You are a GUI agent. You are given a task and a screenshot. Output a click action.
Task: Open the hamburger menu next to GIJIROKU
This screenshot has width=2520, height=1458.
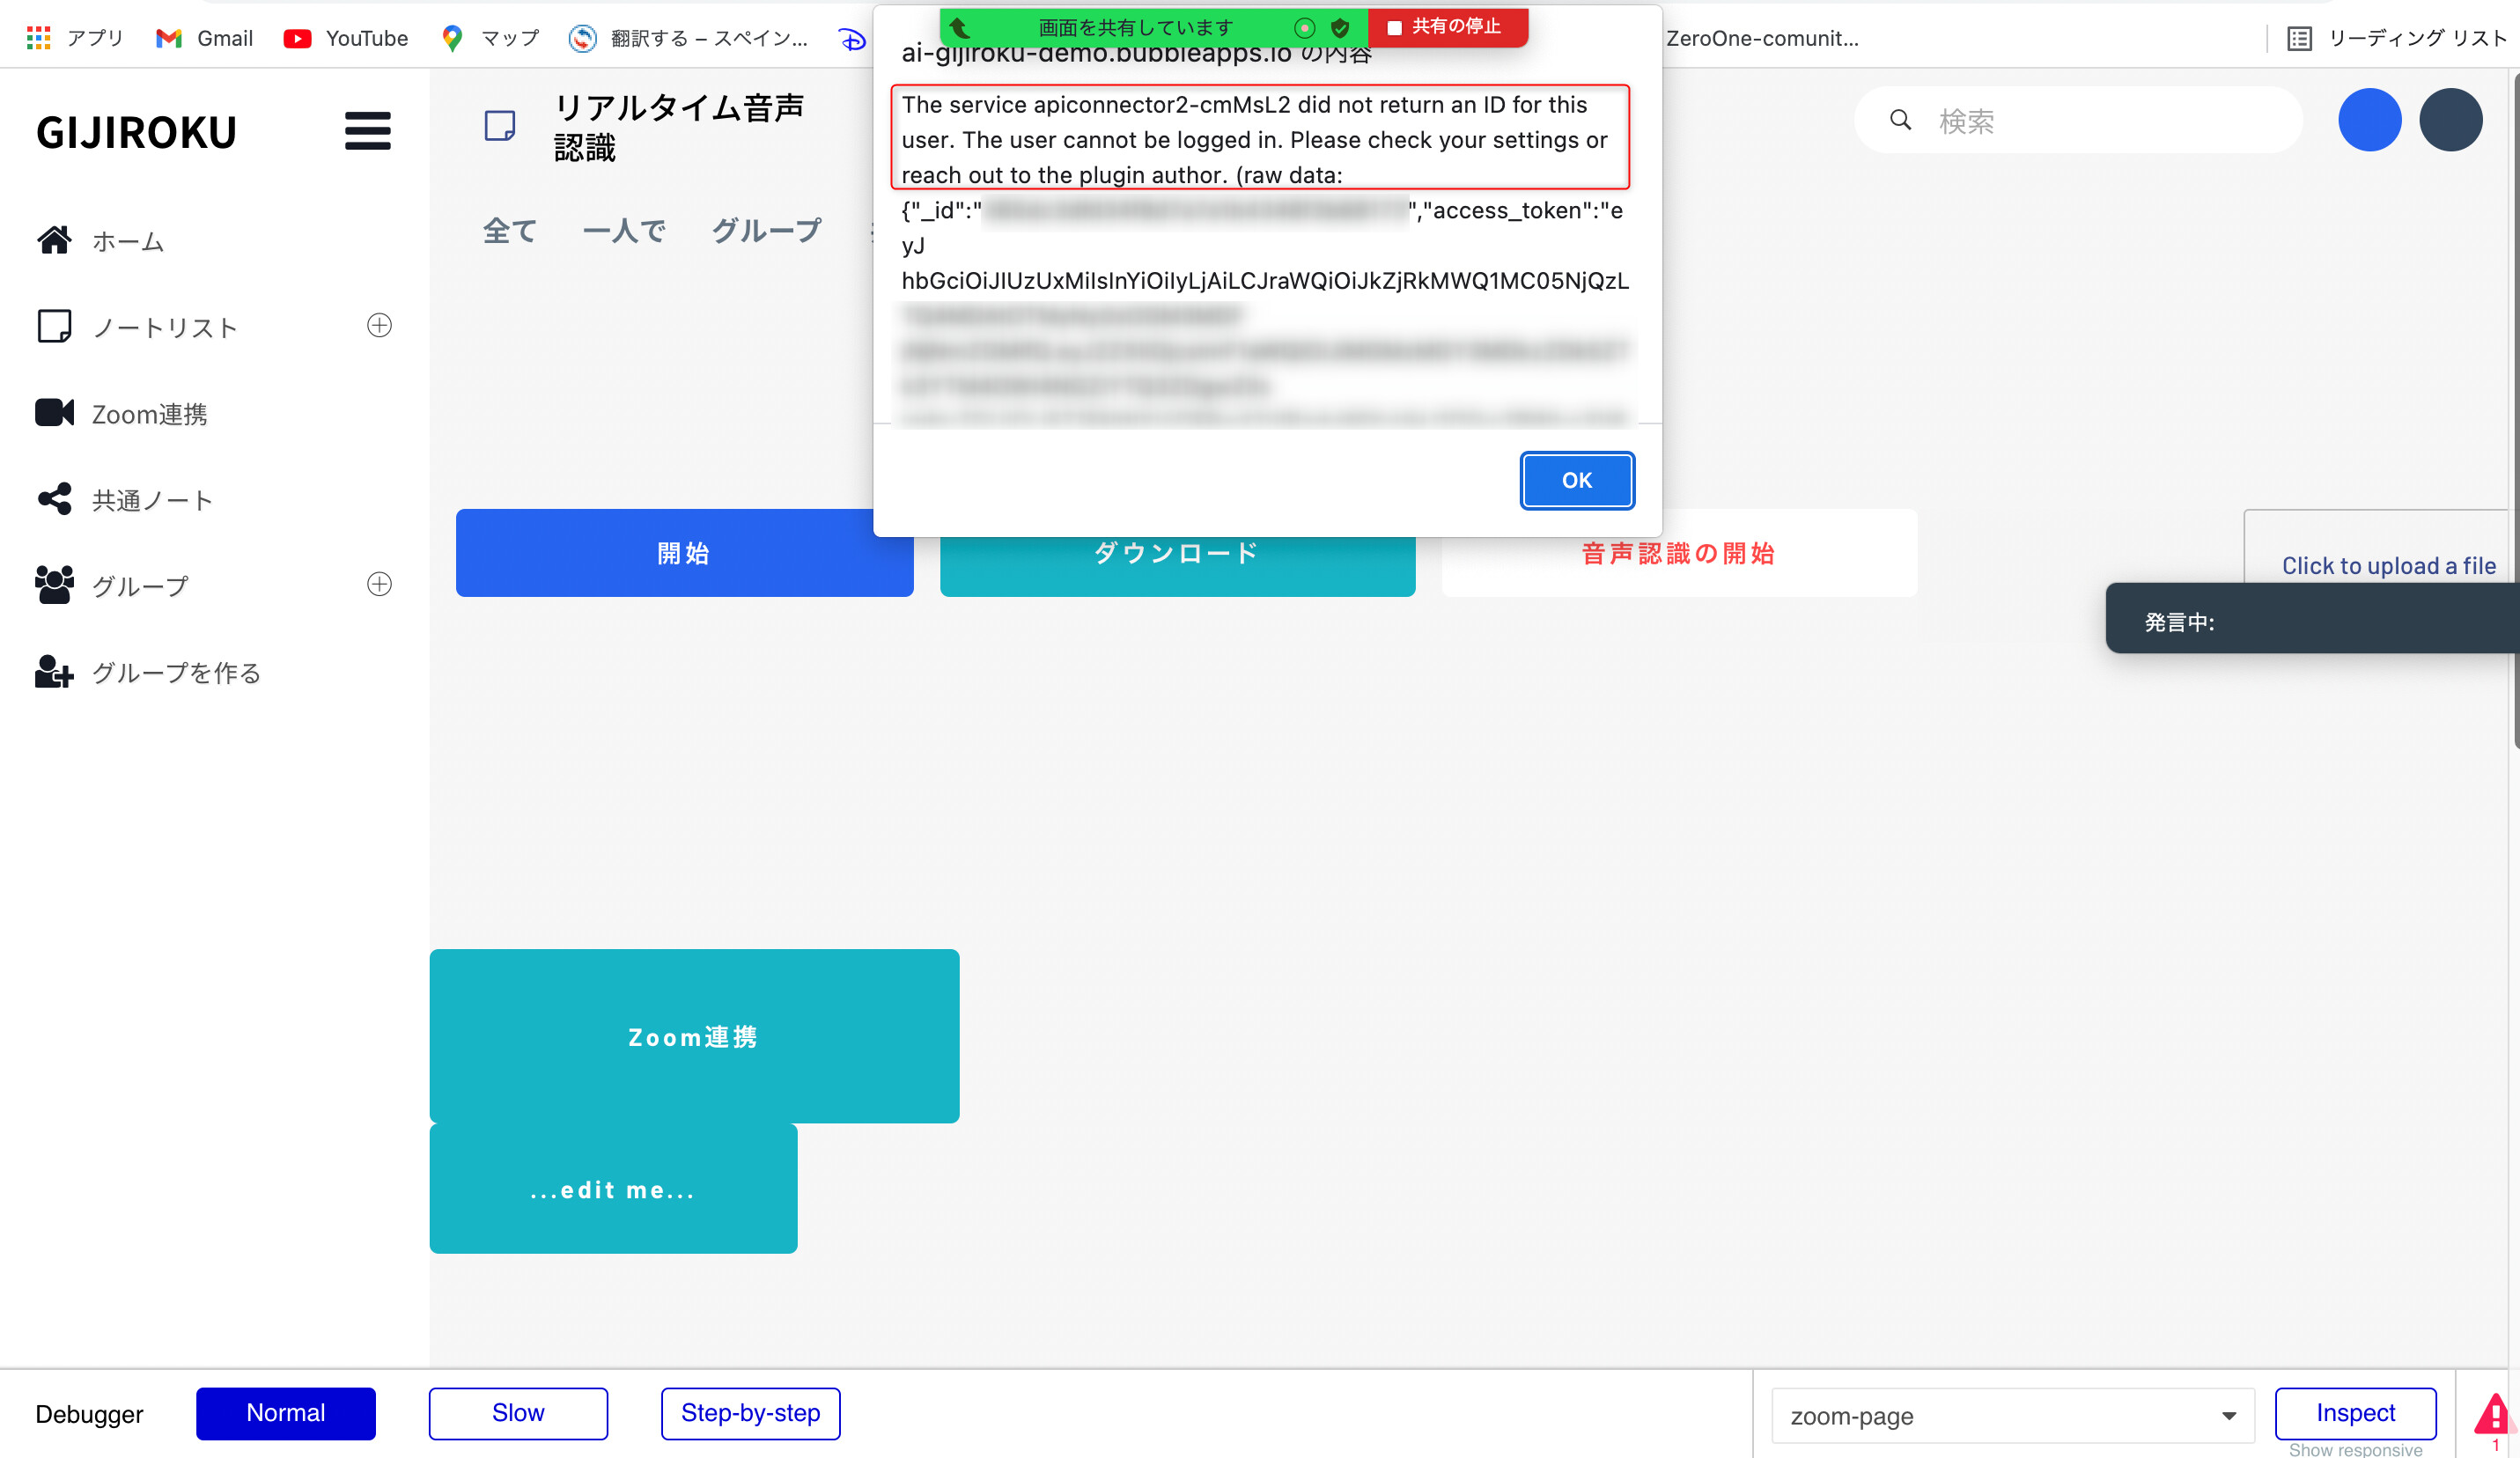[x=367, y=131]
